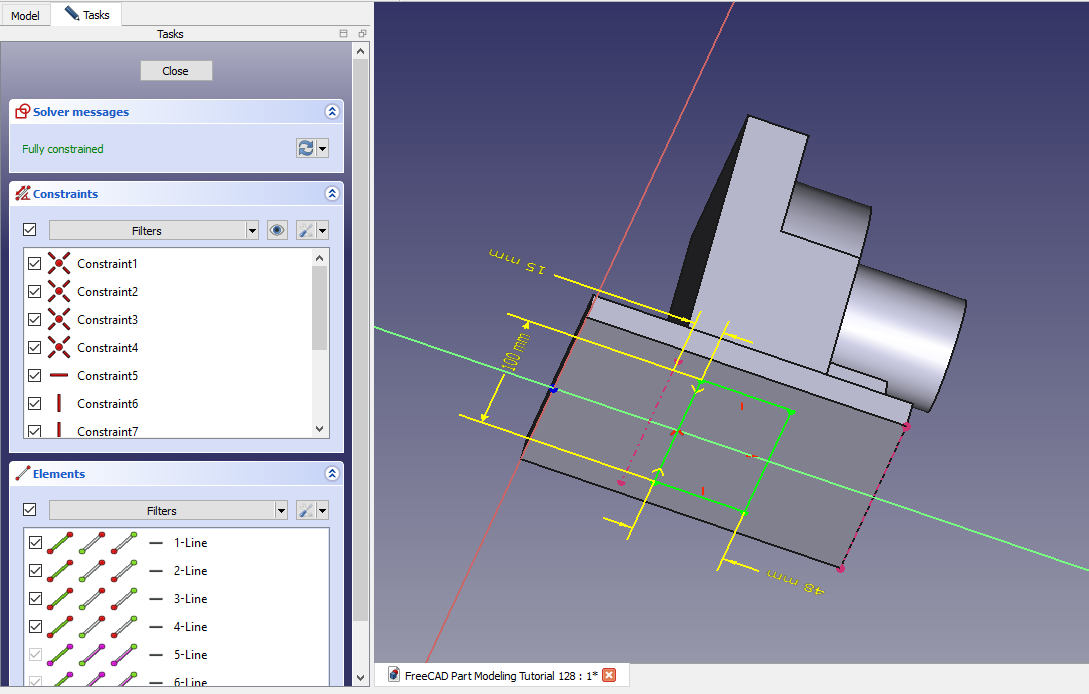This screenshot has height=694, width=1089.
Task: Uncheck the Constraint5 checkbox
Action: pos(35,376)
